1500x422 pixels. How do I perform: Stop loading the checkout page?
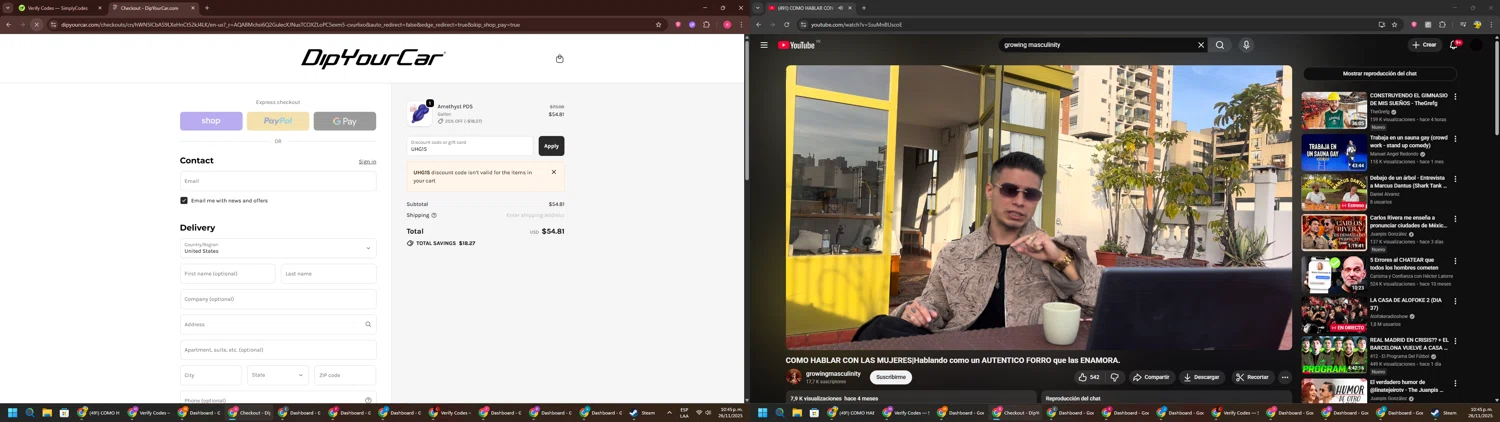[37, 24]
